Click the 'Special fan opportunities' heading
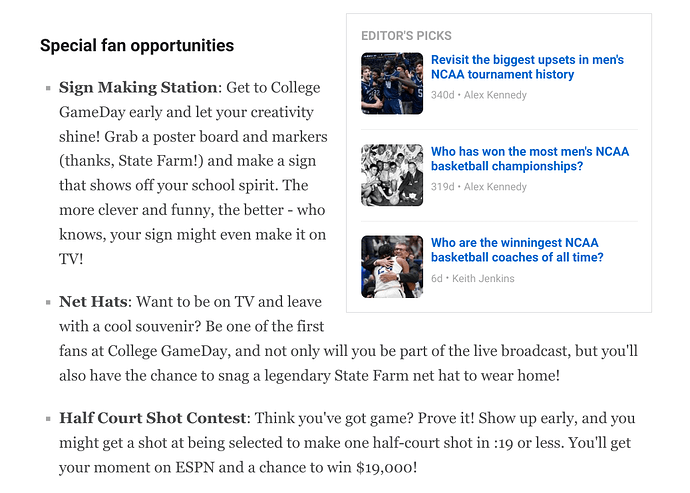The width and height of the screenshot is (690, 493). 137,45
